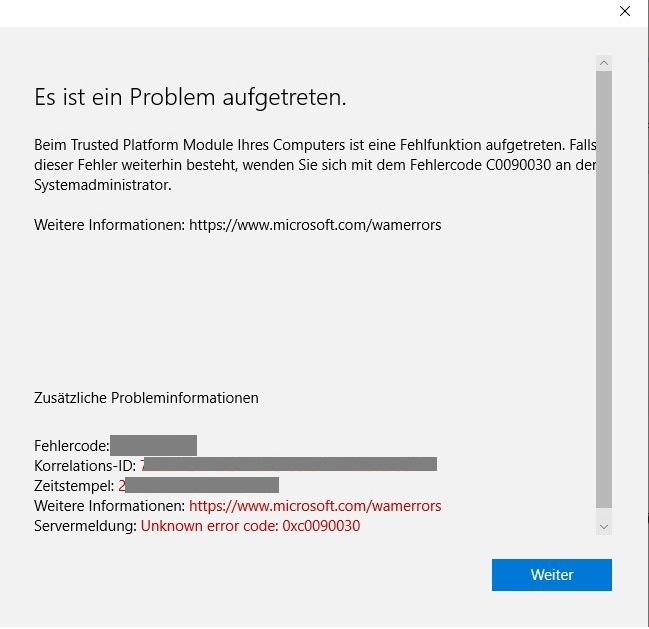Click the 'Fehlercode:' label
649x629 pixels.
click(72, 446)
